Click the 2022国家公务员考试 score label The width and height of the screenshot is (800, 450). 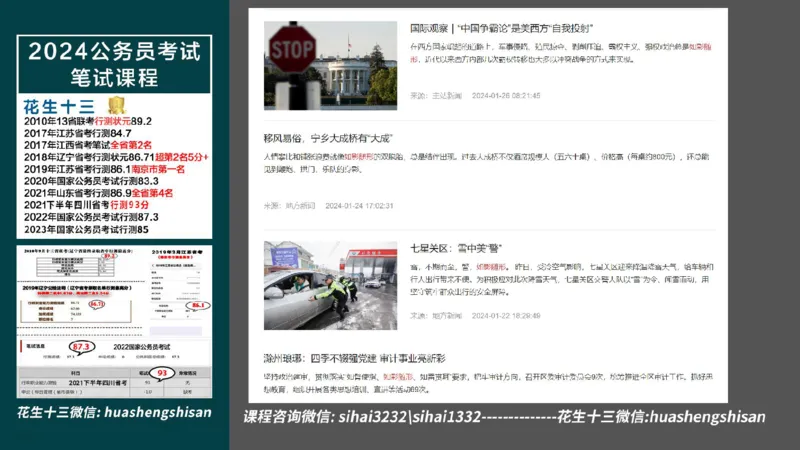click(142, 347)
